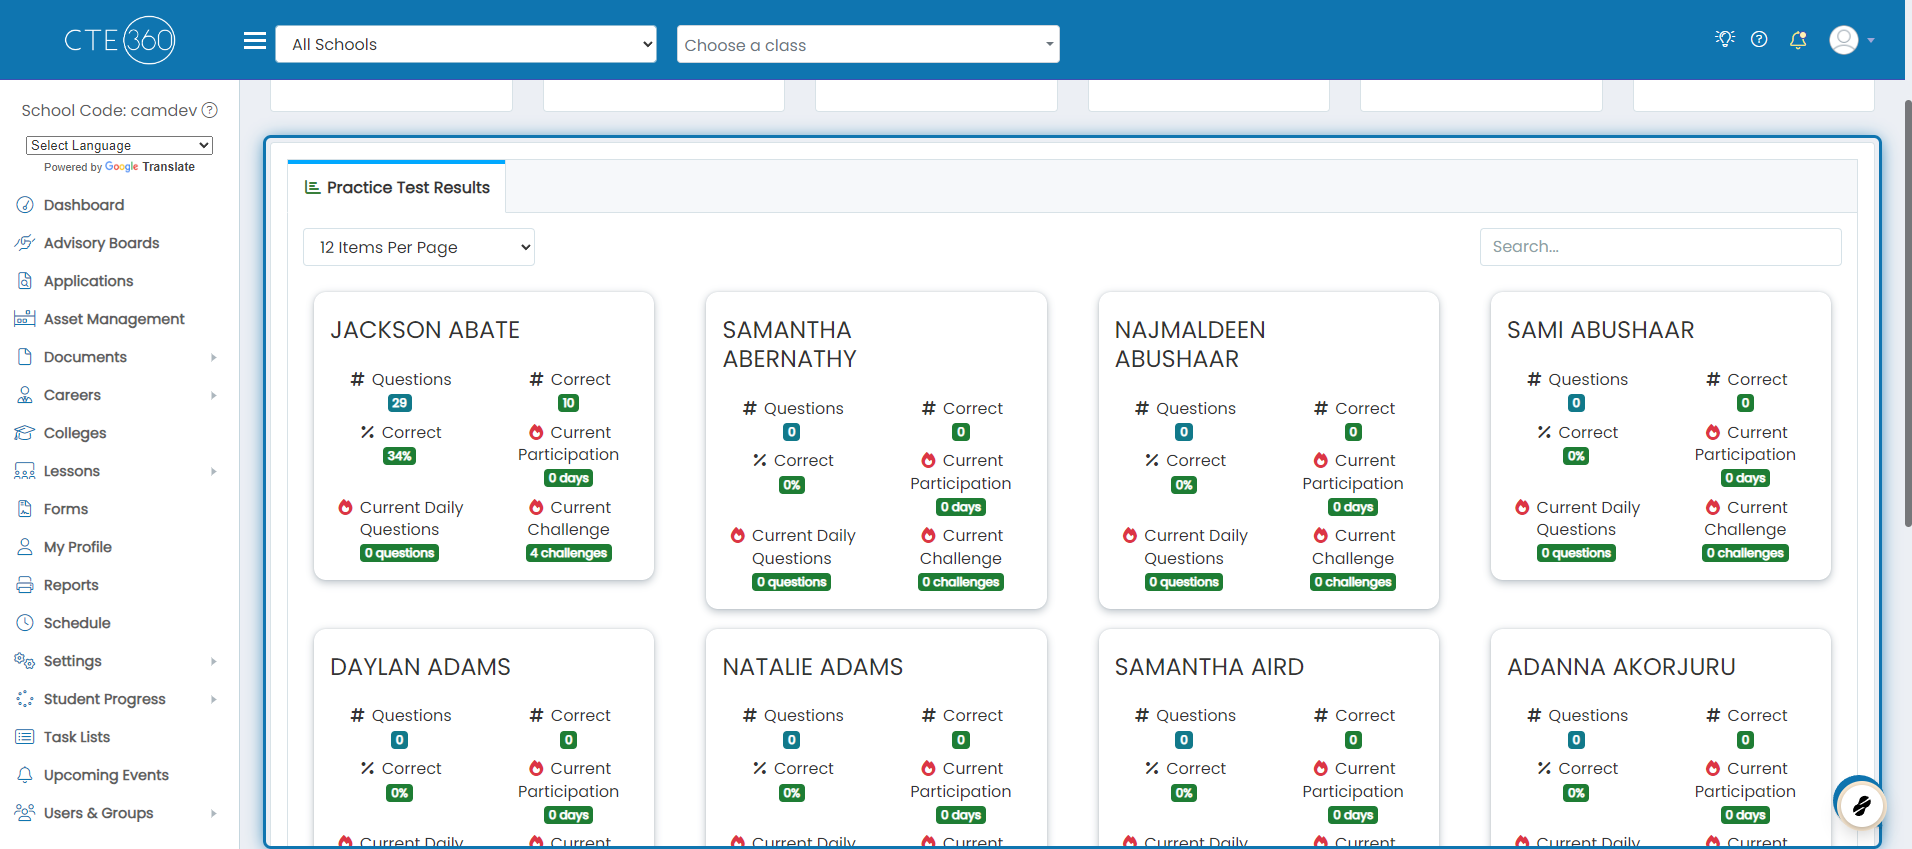Click the 34% badge on Jackson Abate

click(399, 456)
